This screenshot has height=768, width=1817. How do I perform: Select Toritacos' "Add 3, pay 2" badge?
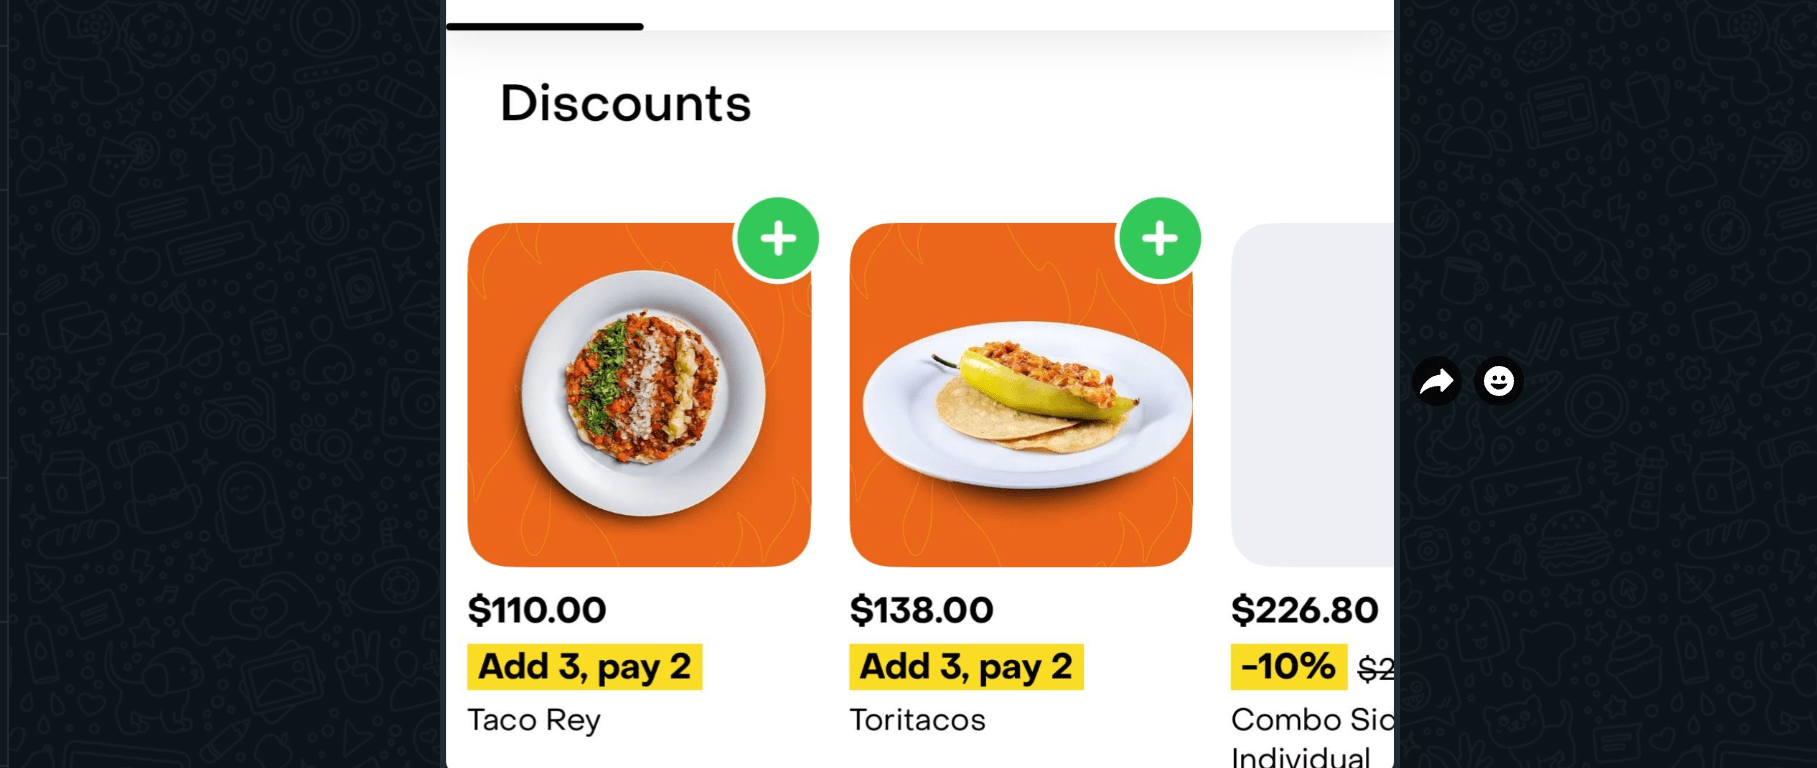click(x=966, y=667)
